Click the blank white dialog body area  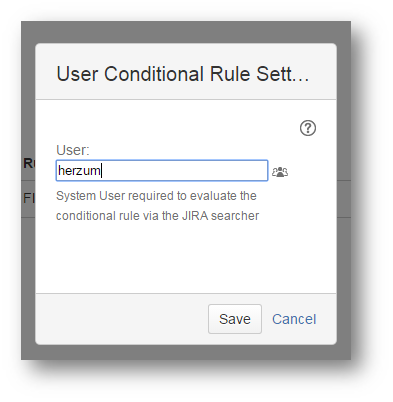pyautogui.click(x=186, y=258)
